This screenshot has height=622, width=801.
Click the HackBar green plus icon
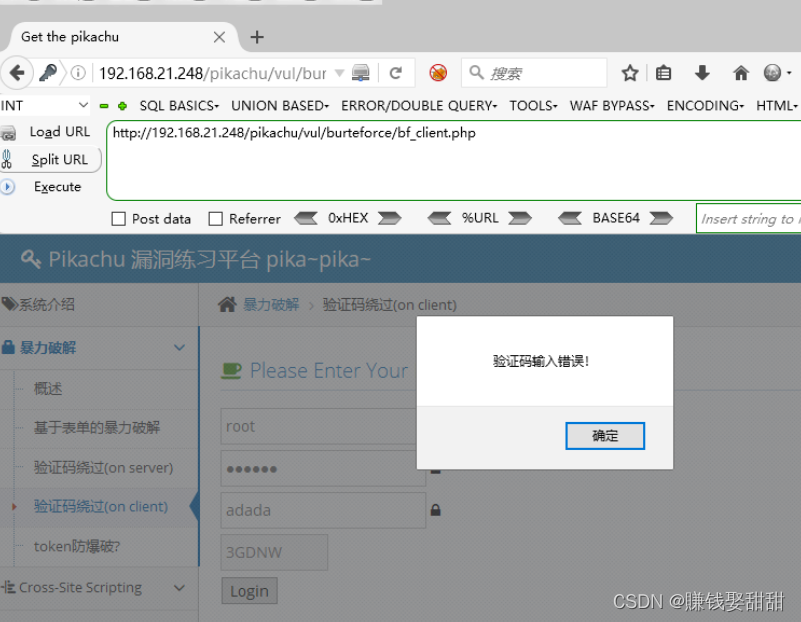point(122,106)
